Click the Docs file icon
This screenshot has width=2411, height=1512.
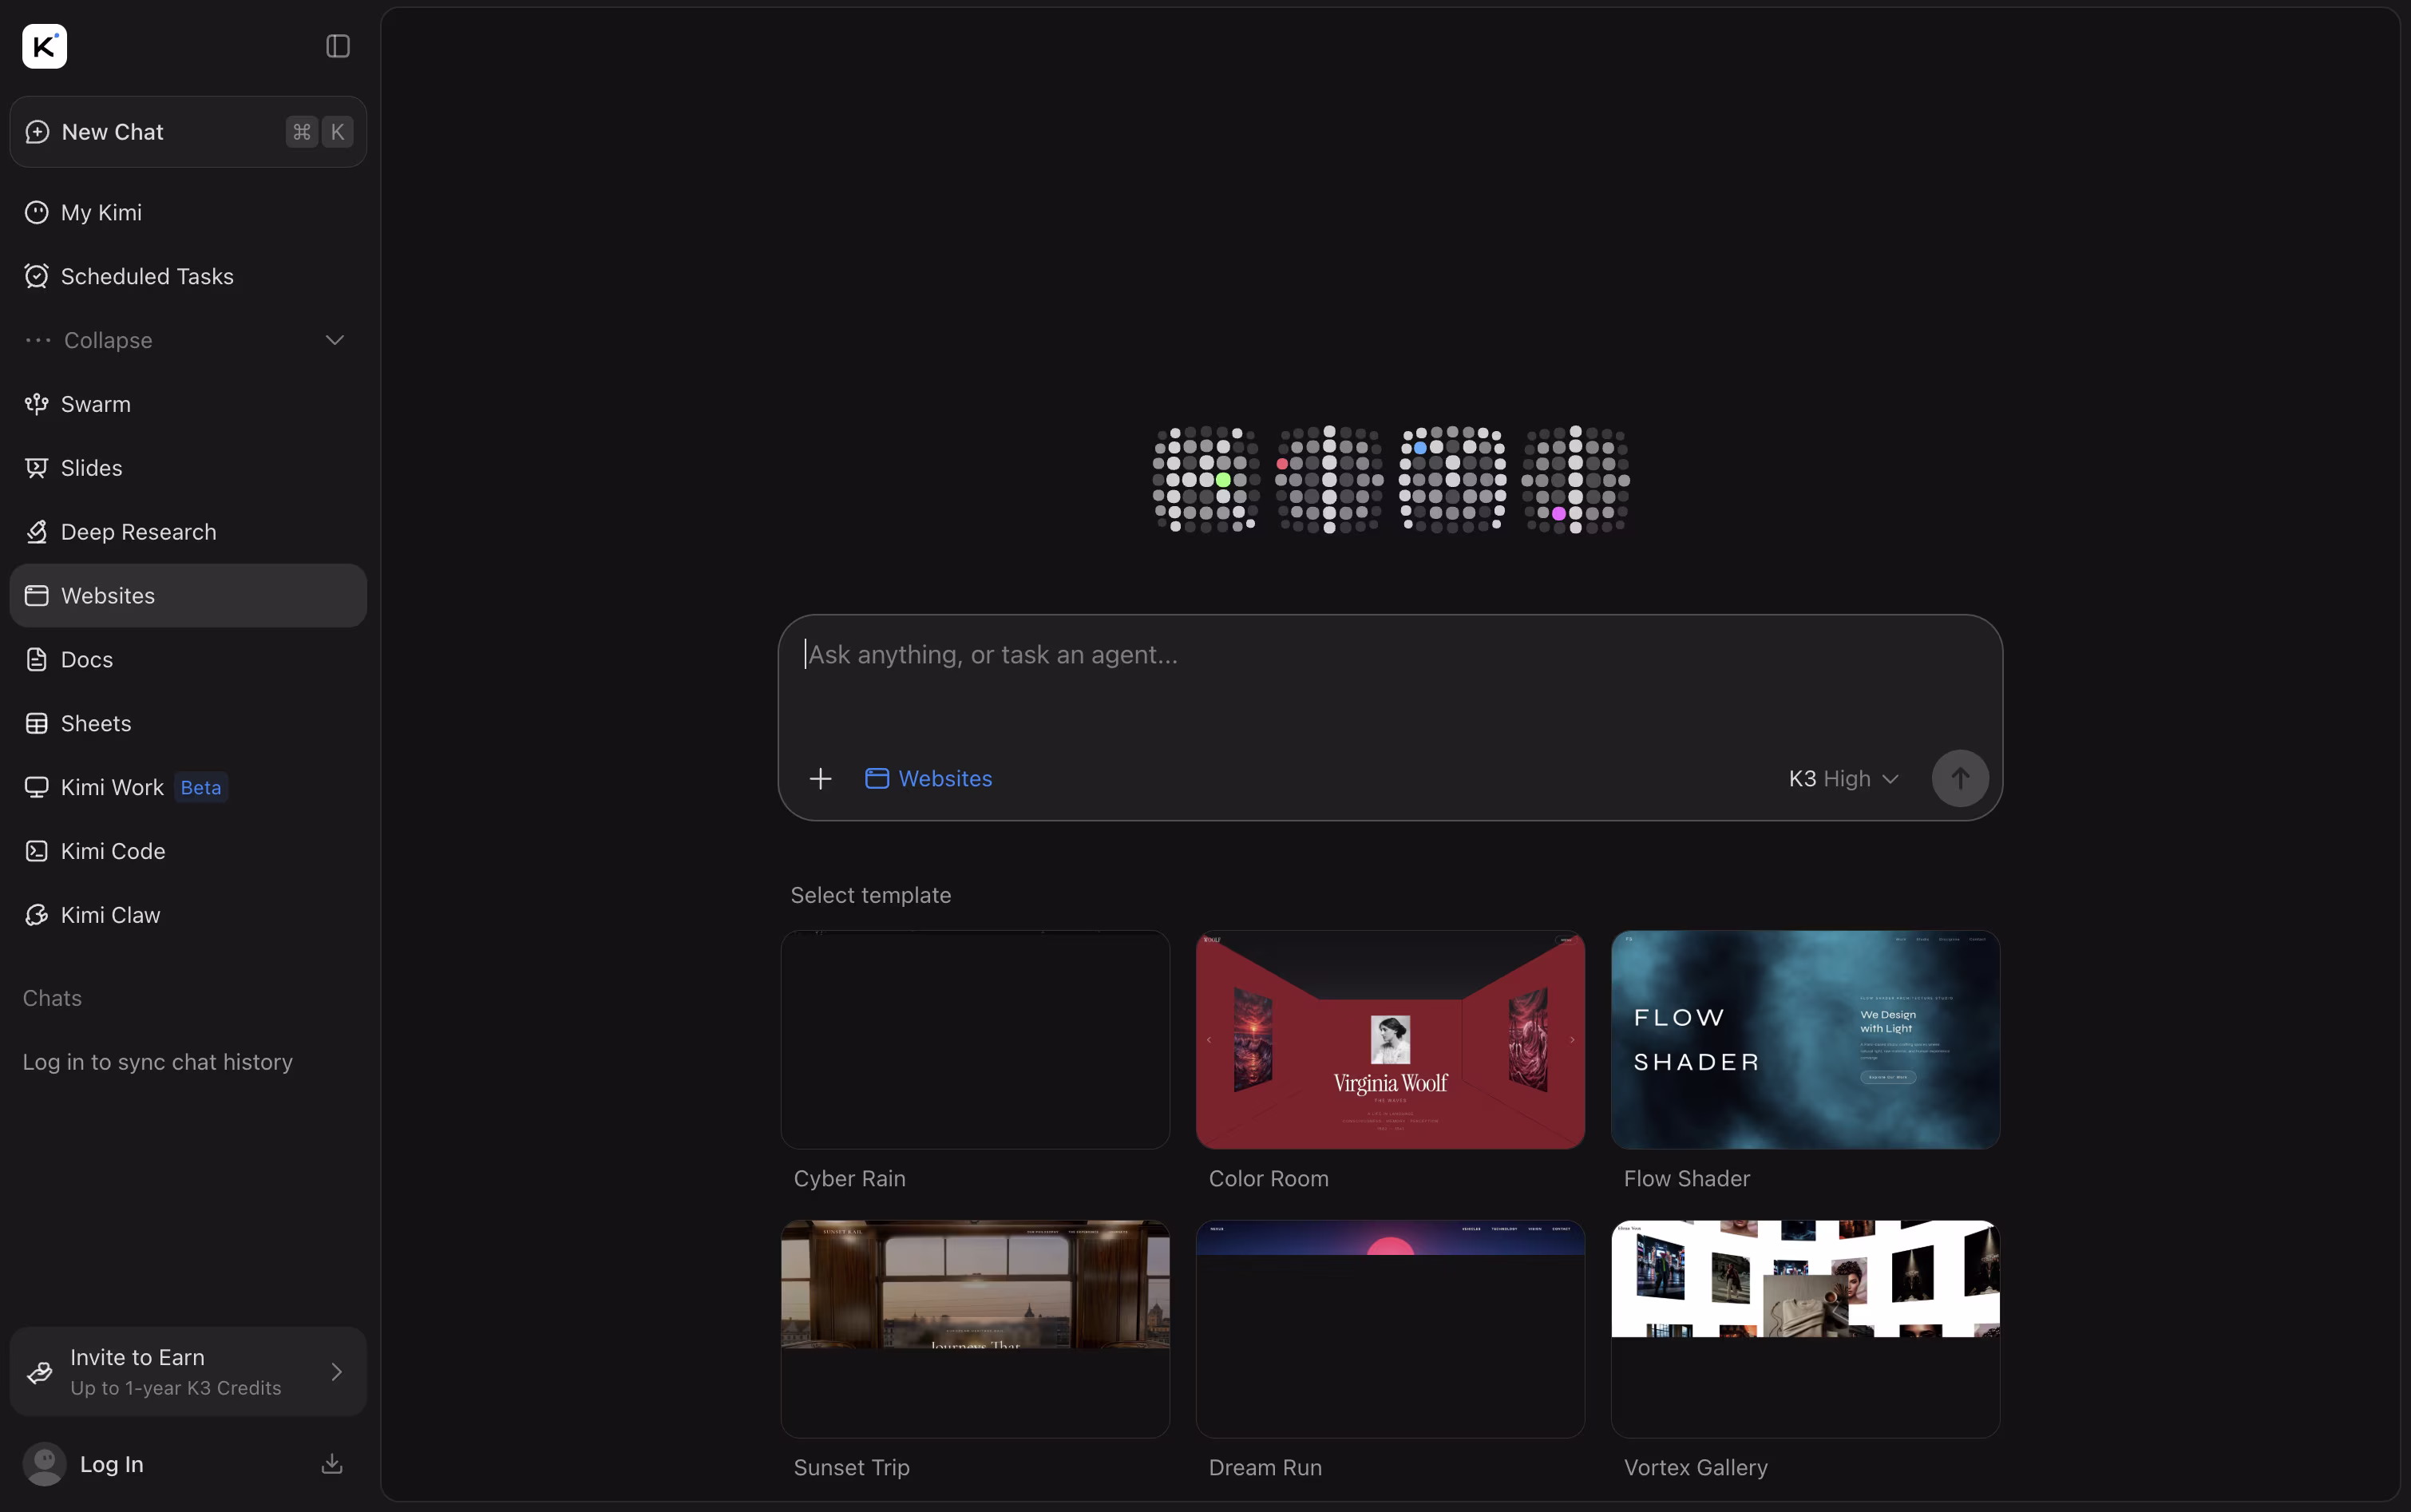[x=37, y=660]
